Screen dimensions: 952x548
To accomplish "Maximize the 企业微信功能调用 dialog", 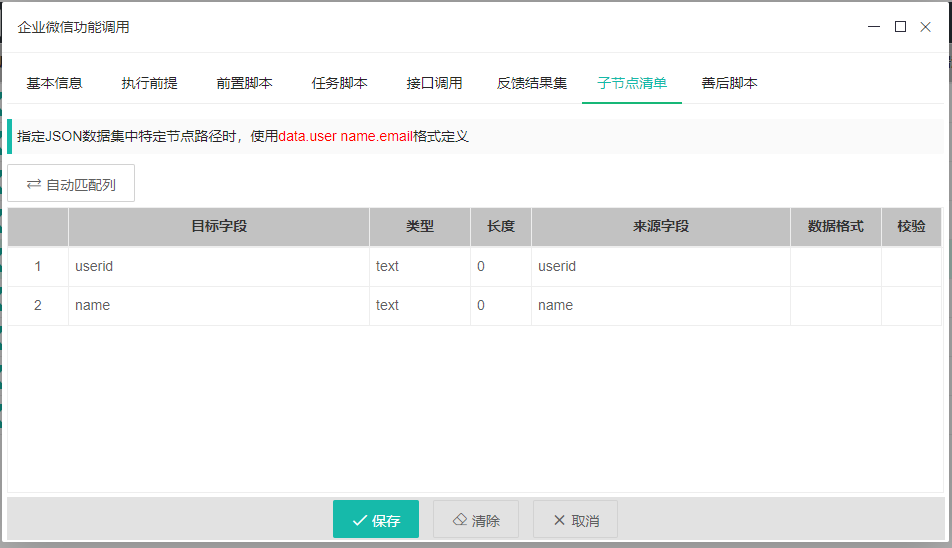I will coord(900,27).
